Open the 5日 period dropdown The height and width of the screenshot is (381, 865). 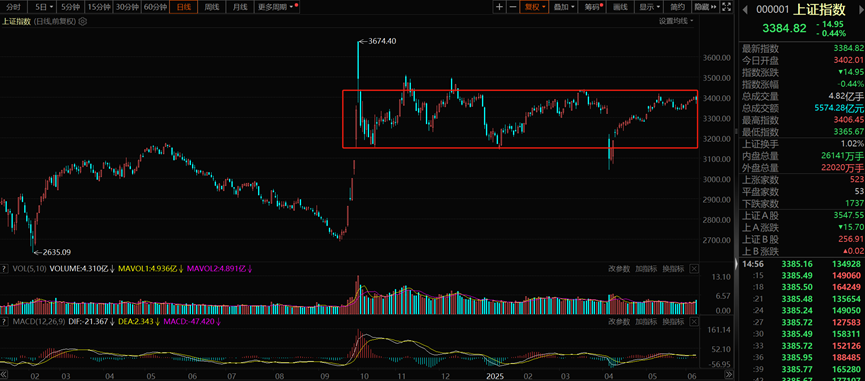[44, 7]
